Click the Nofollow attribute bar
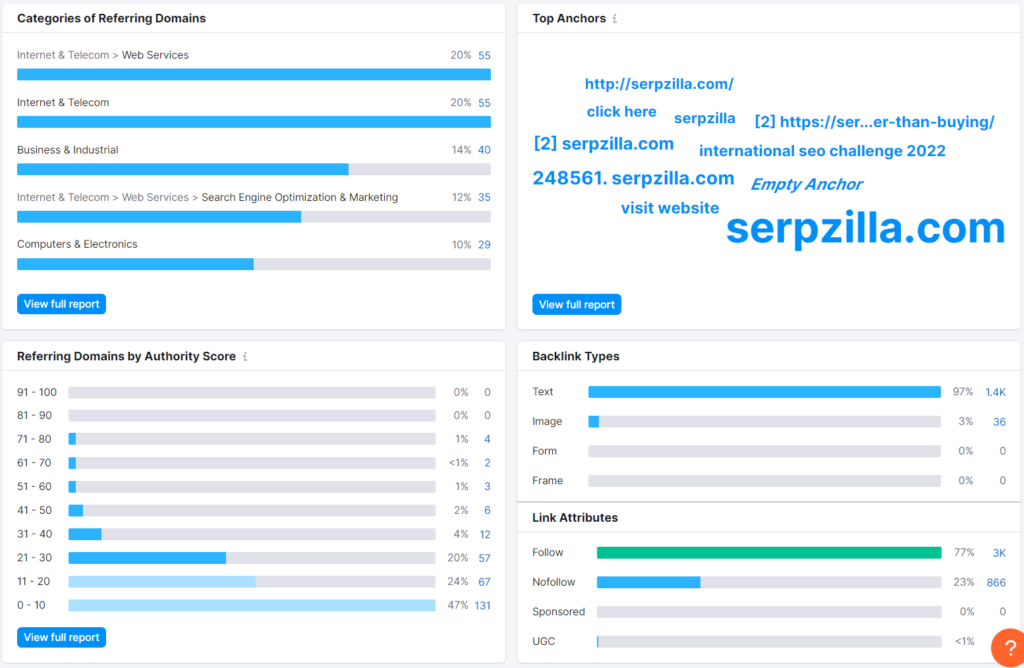Screen dimensions: 1024x668 769,582
